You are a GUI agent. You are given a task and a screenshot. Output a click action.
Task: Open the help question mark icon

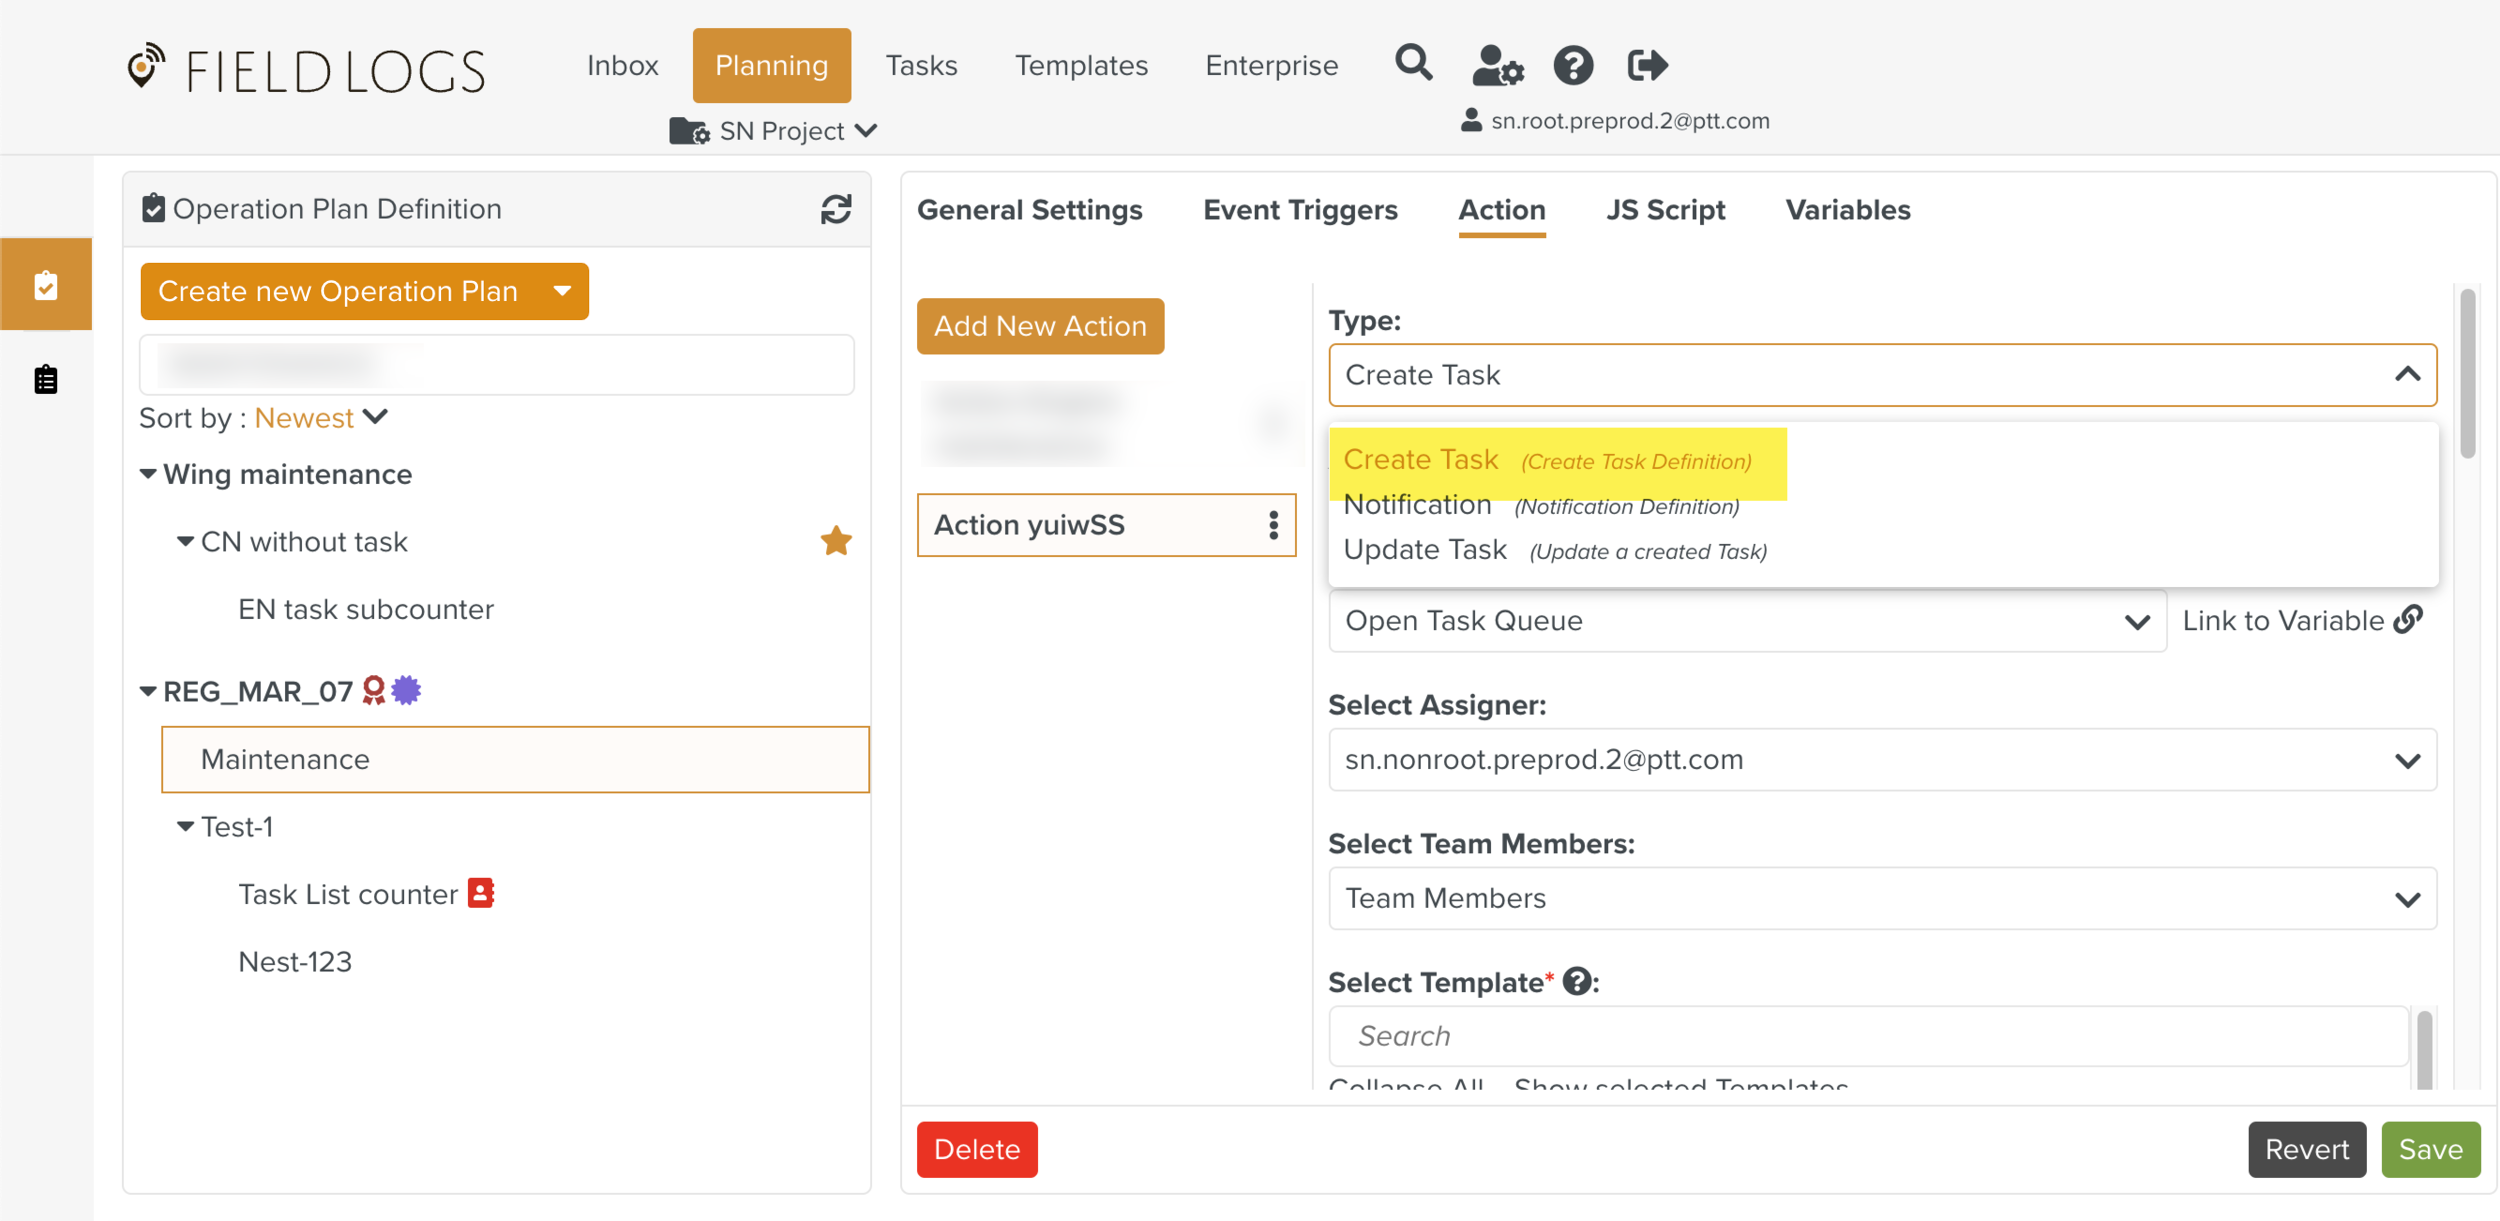click(x=1573, y=66)
